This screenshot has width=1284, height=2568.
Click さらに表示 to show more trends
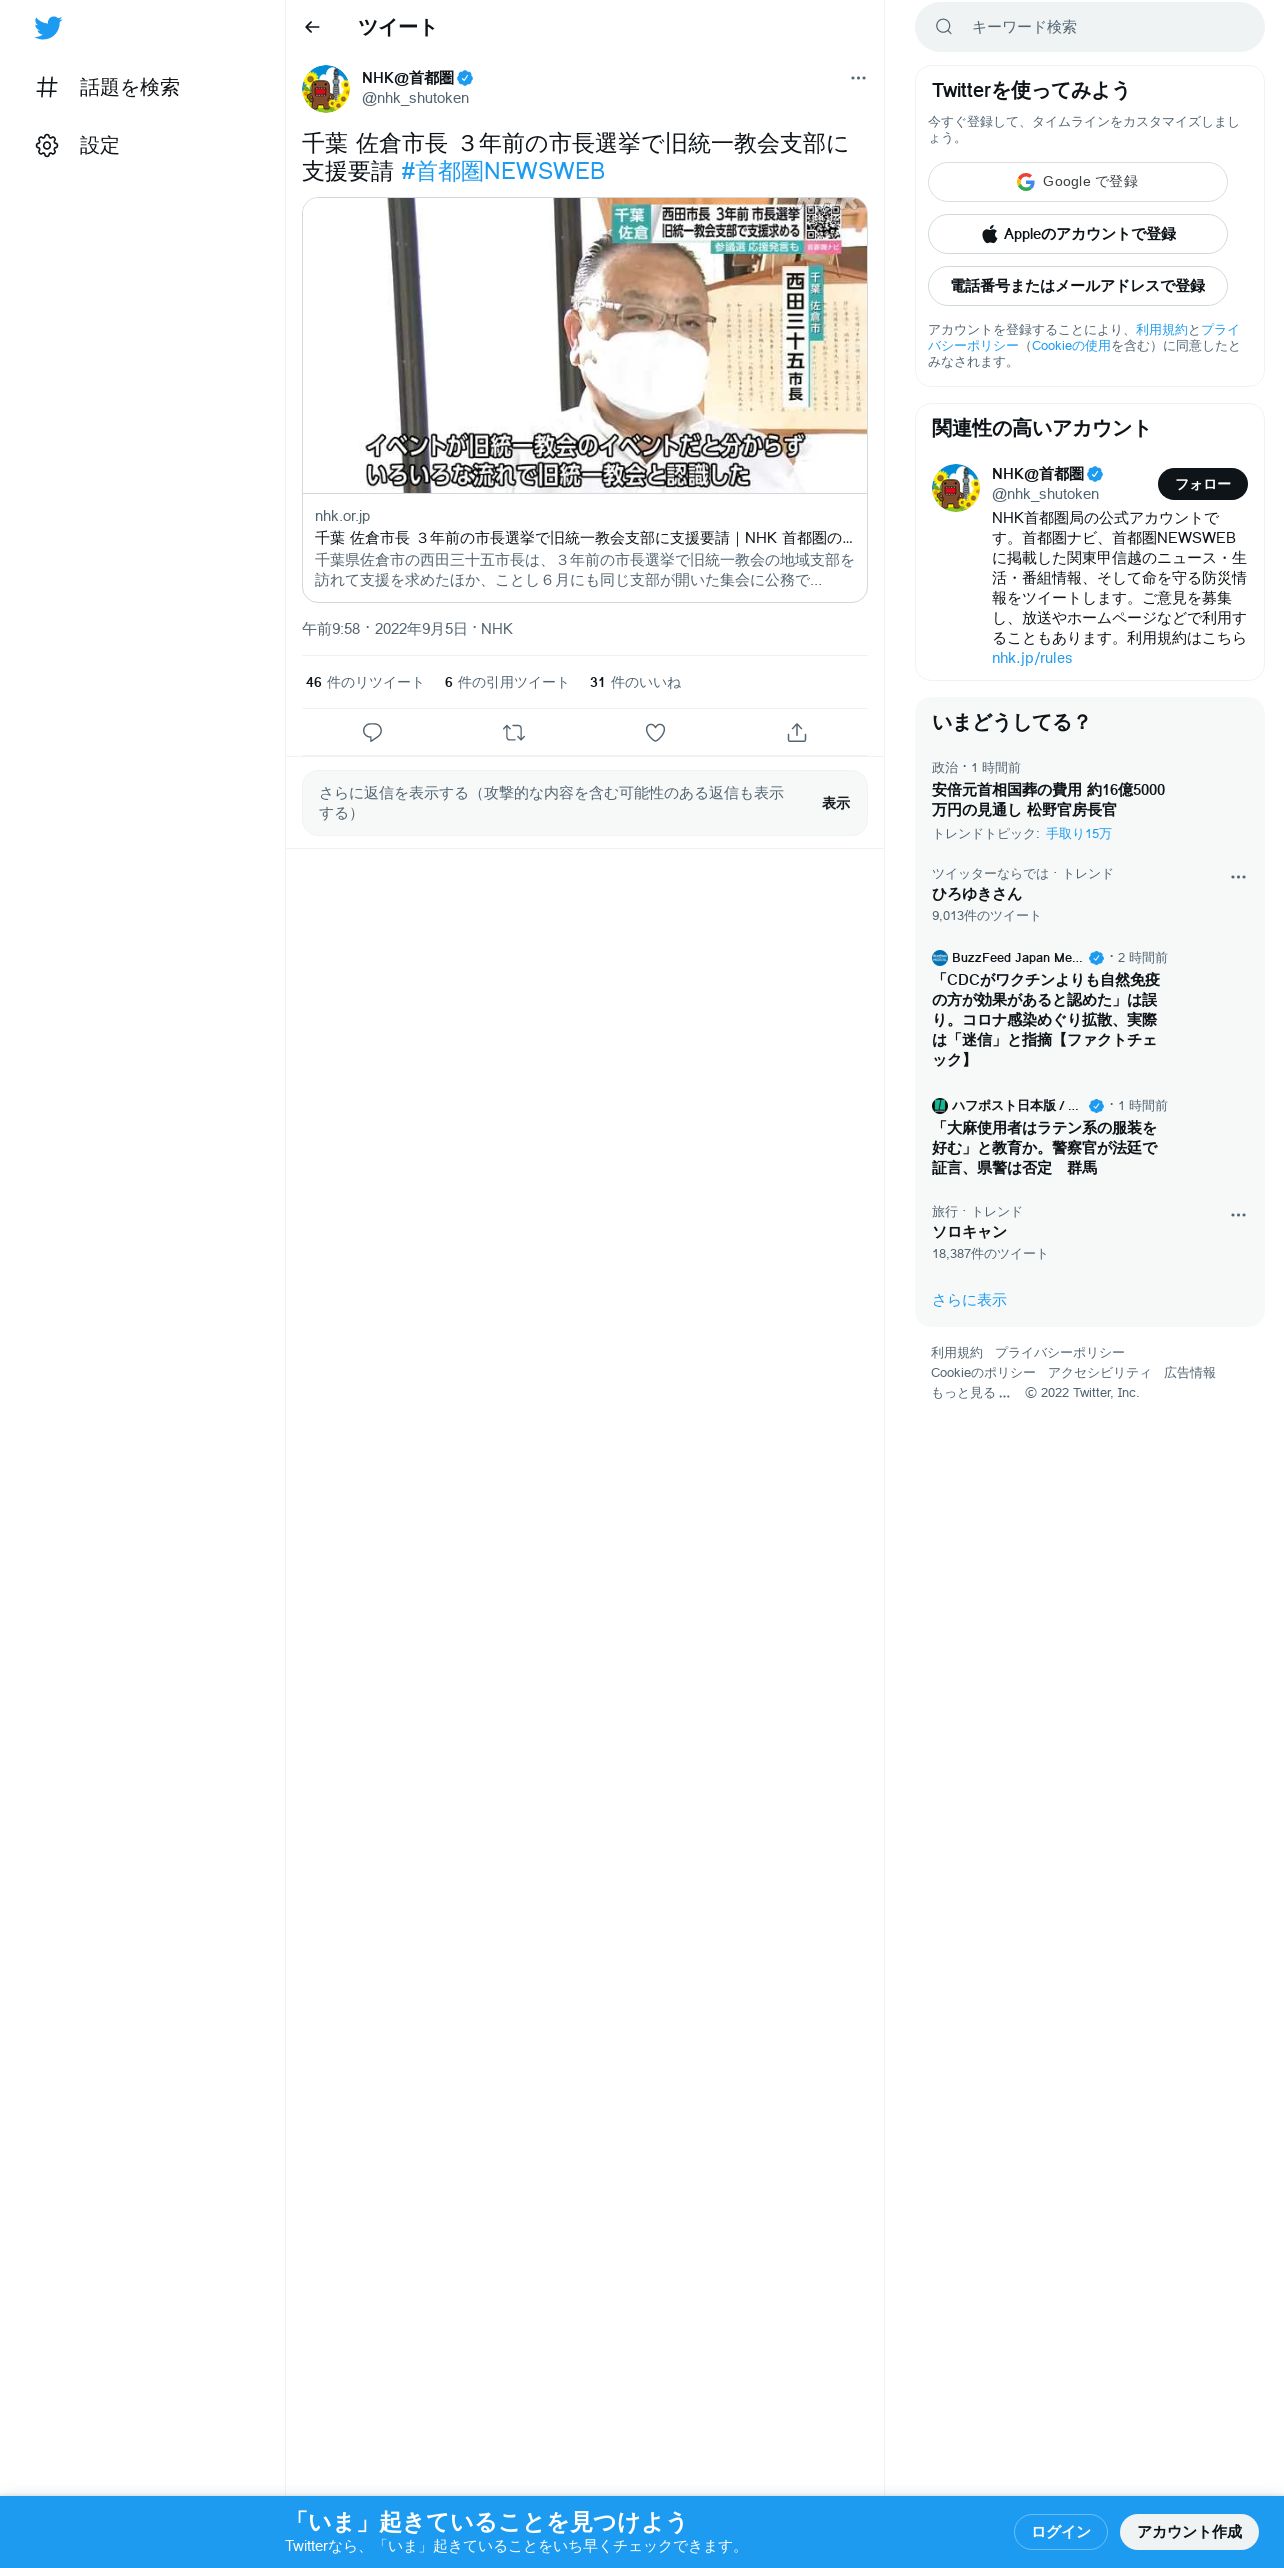click(x=969, y=1300)
